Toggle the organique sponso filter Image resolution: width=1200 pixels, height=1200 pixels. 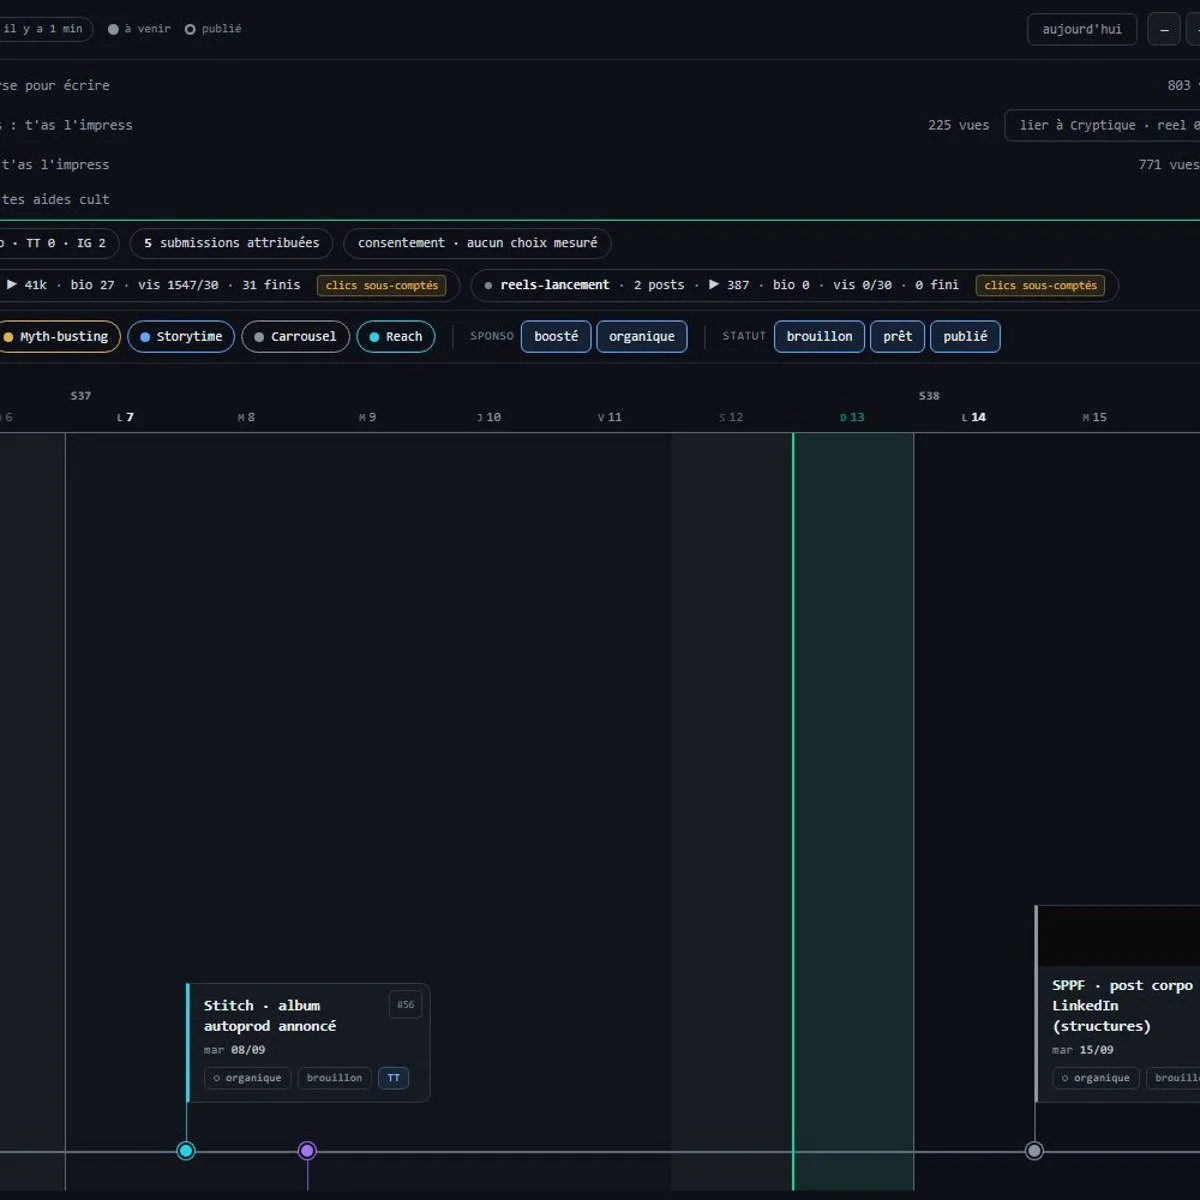click(x=642, y=337)
